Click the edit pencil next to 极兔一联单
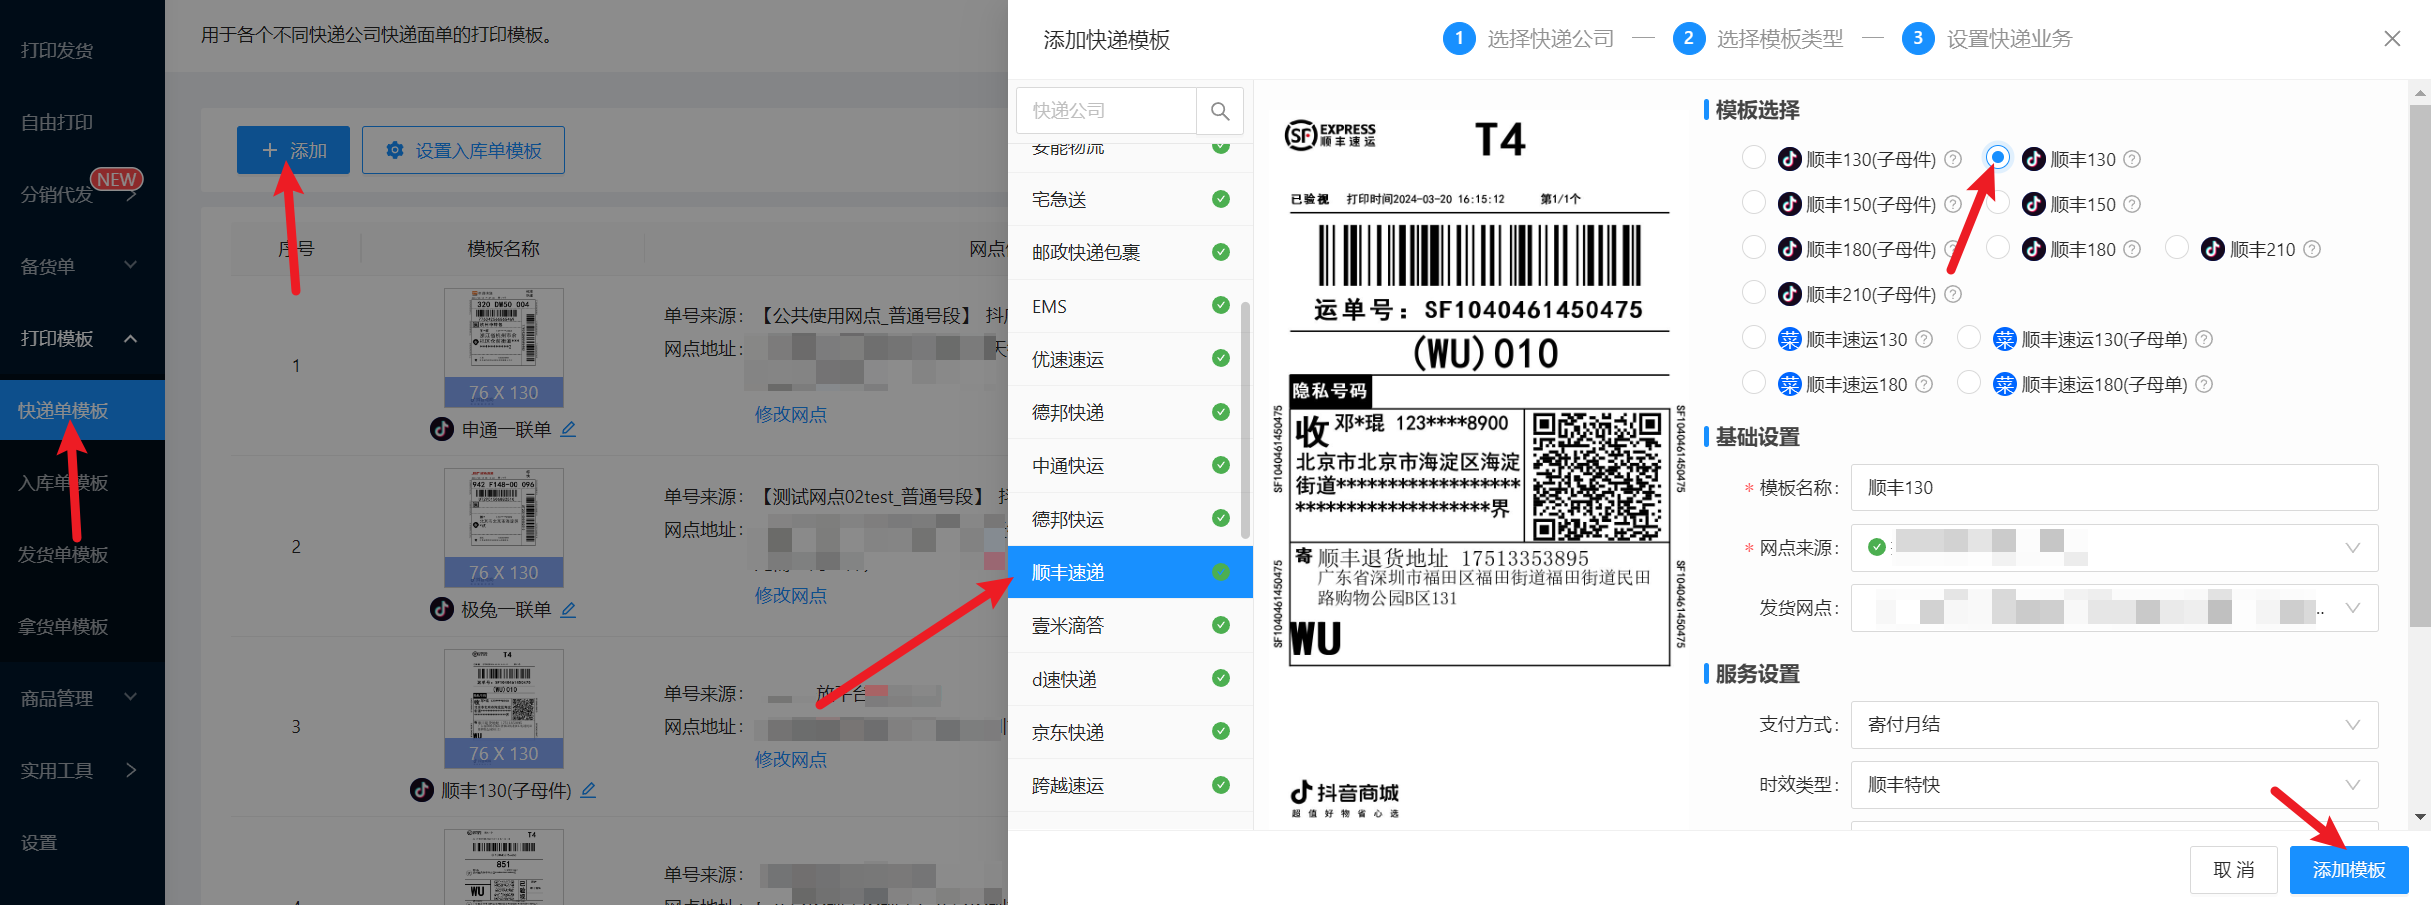 [x=568, y=609]
